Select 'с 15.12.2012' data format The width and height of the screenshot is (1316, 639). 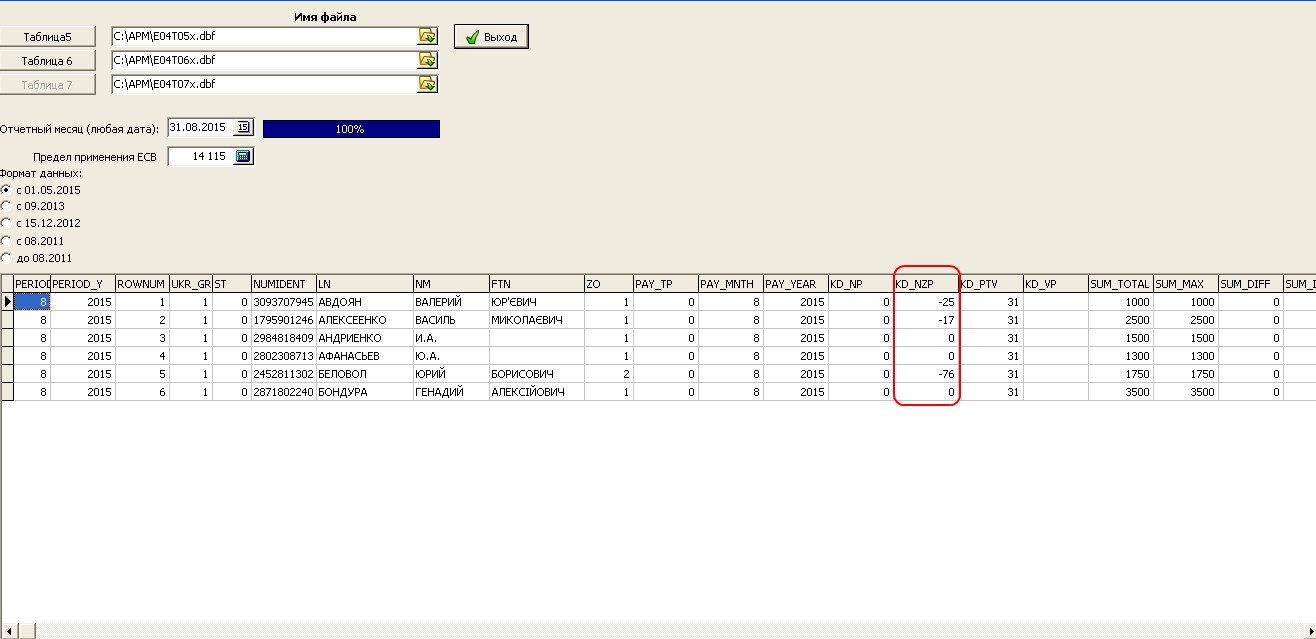click(6, 223)
